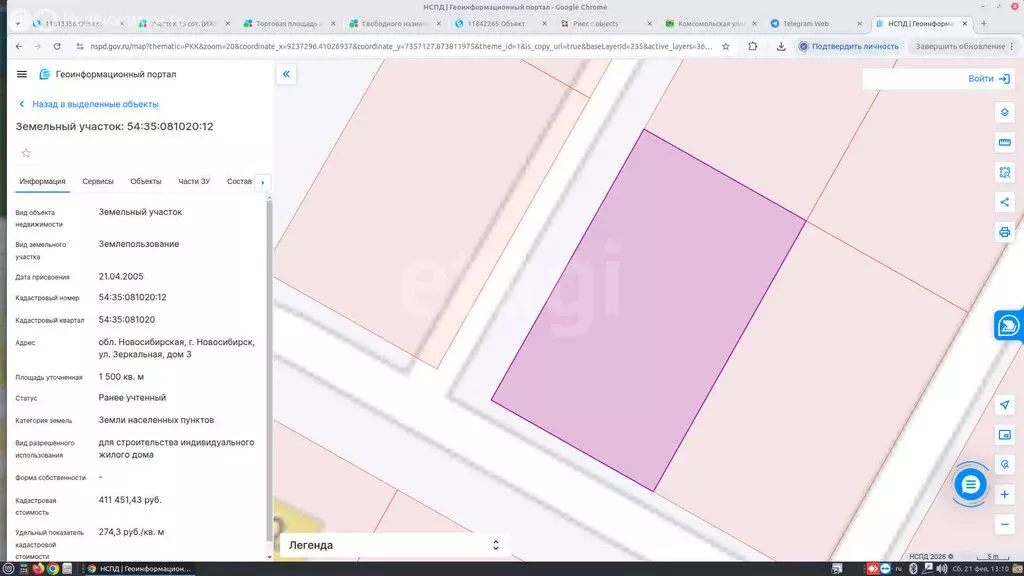Screen dimensions: 1024x576
Task: Toggle the overview mini-map window
Action: click(x=1005, y=435)
